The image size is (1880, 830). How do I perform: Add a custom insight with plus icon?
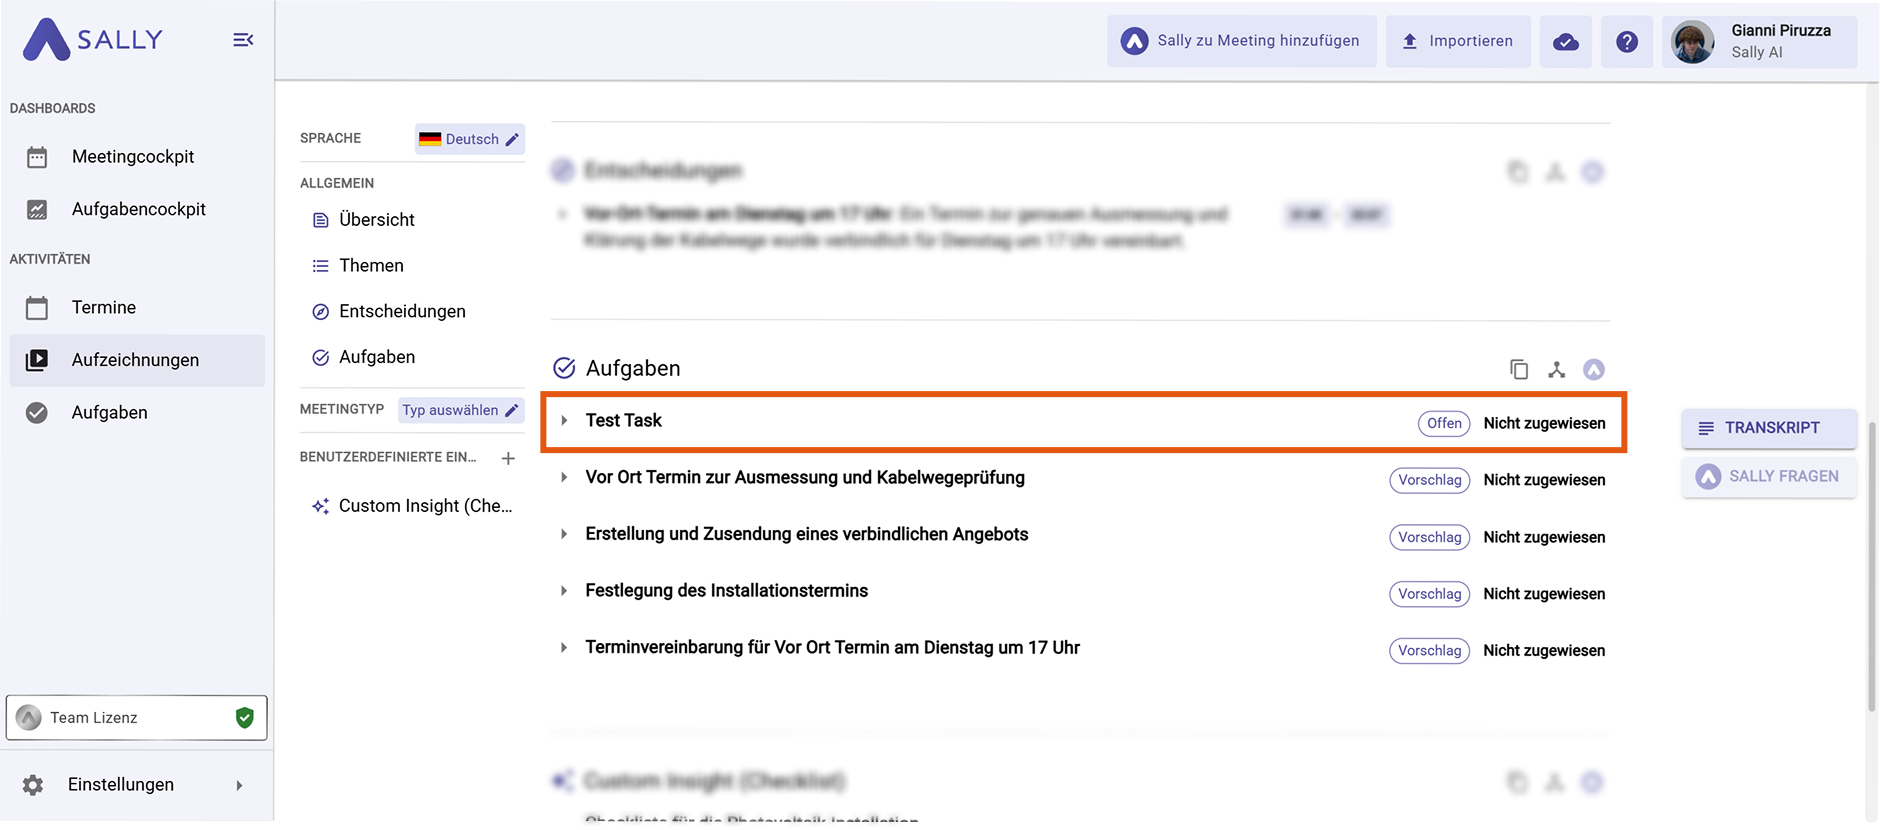pyautogui.click(x=508, y=458)
